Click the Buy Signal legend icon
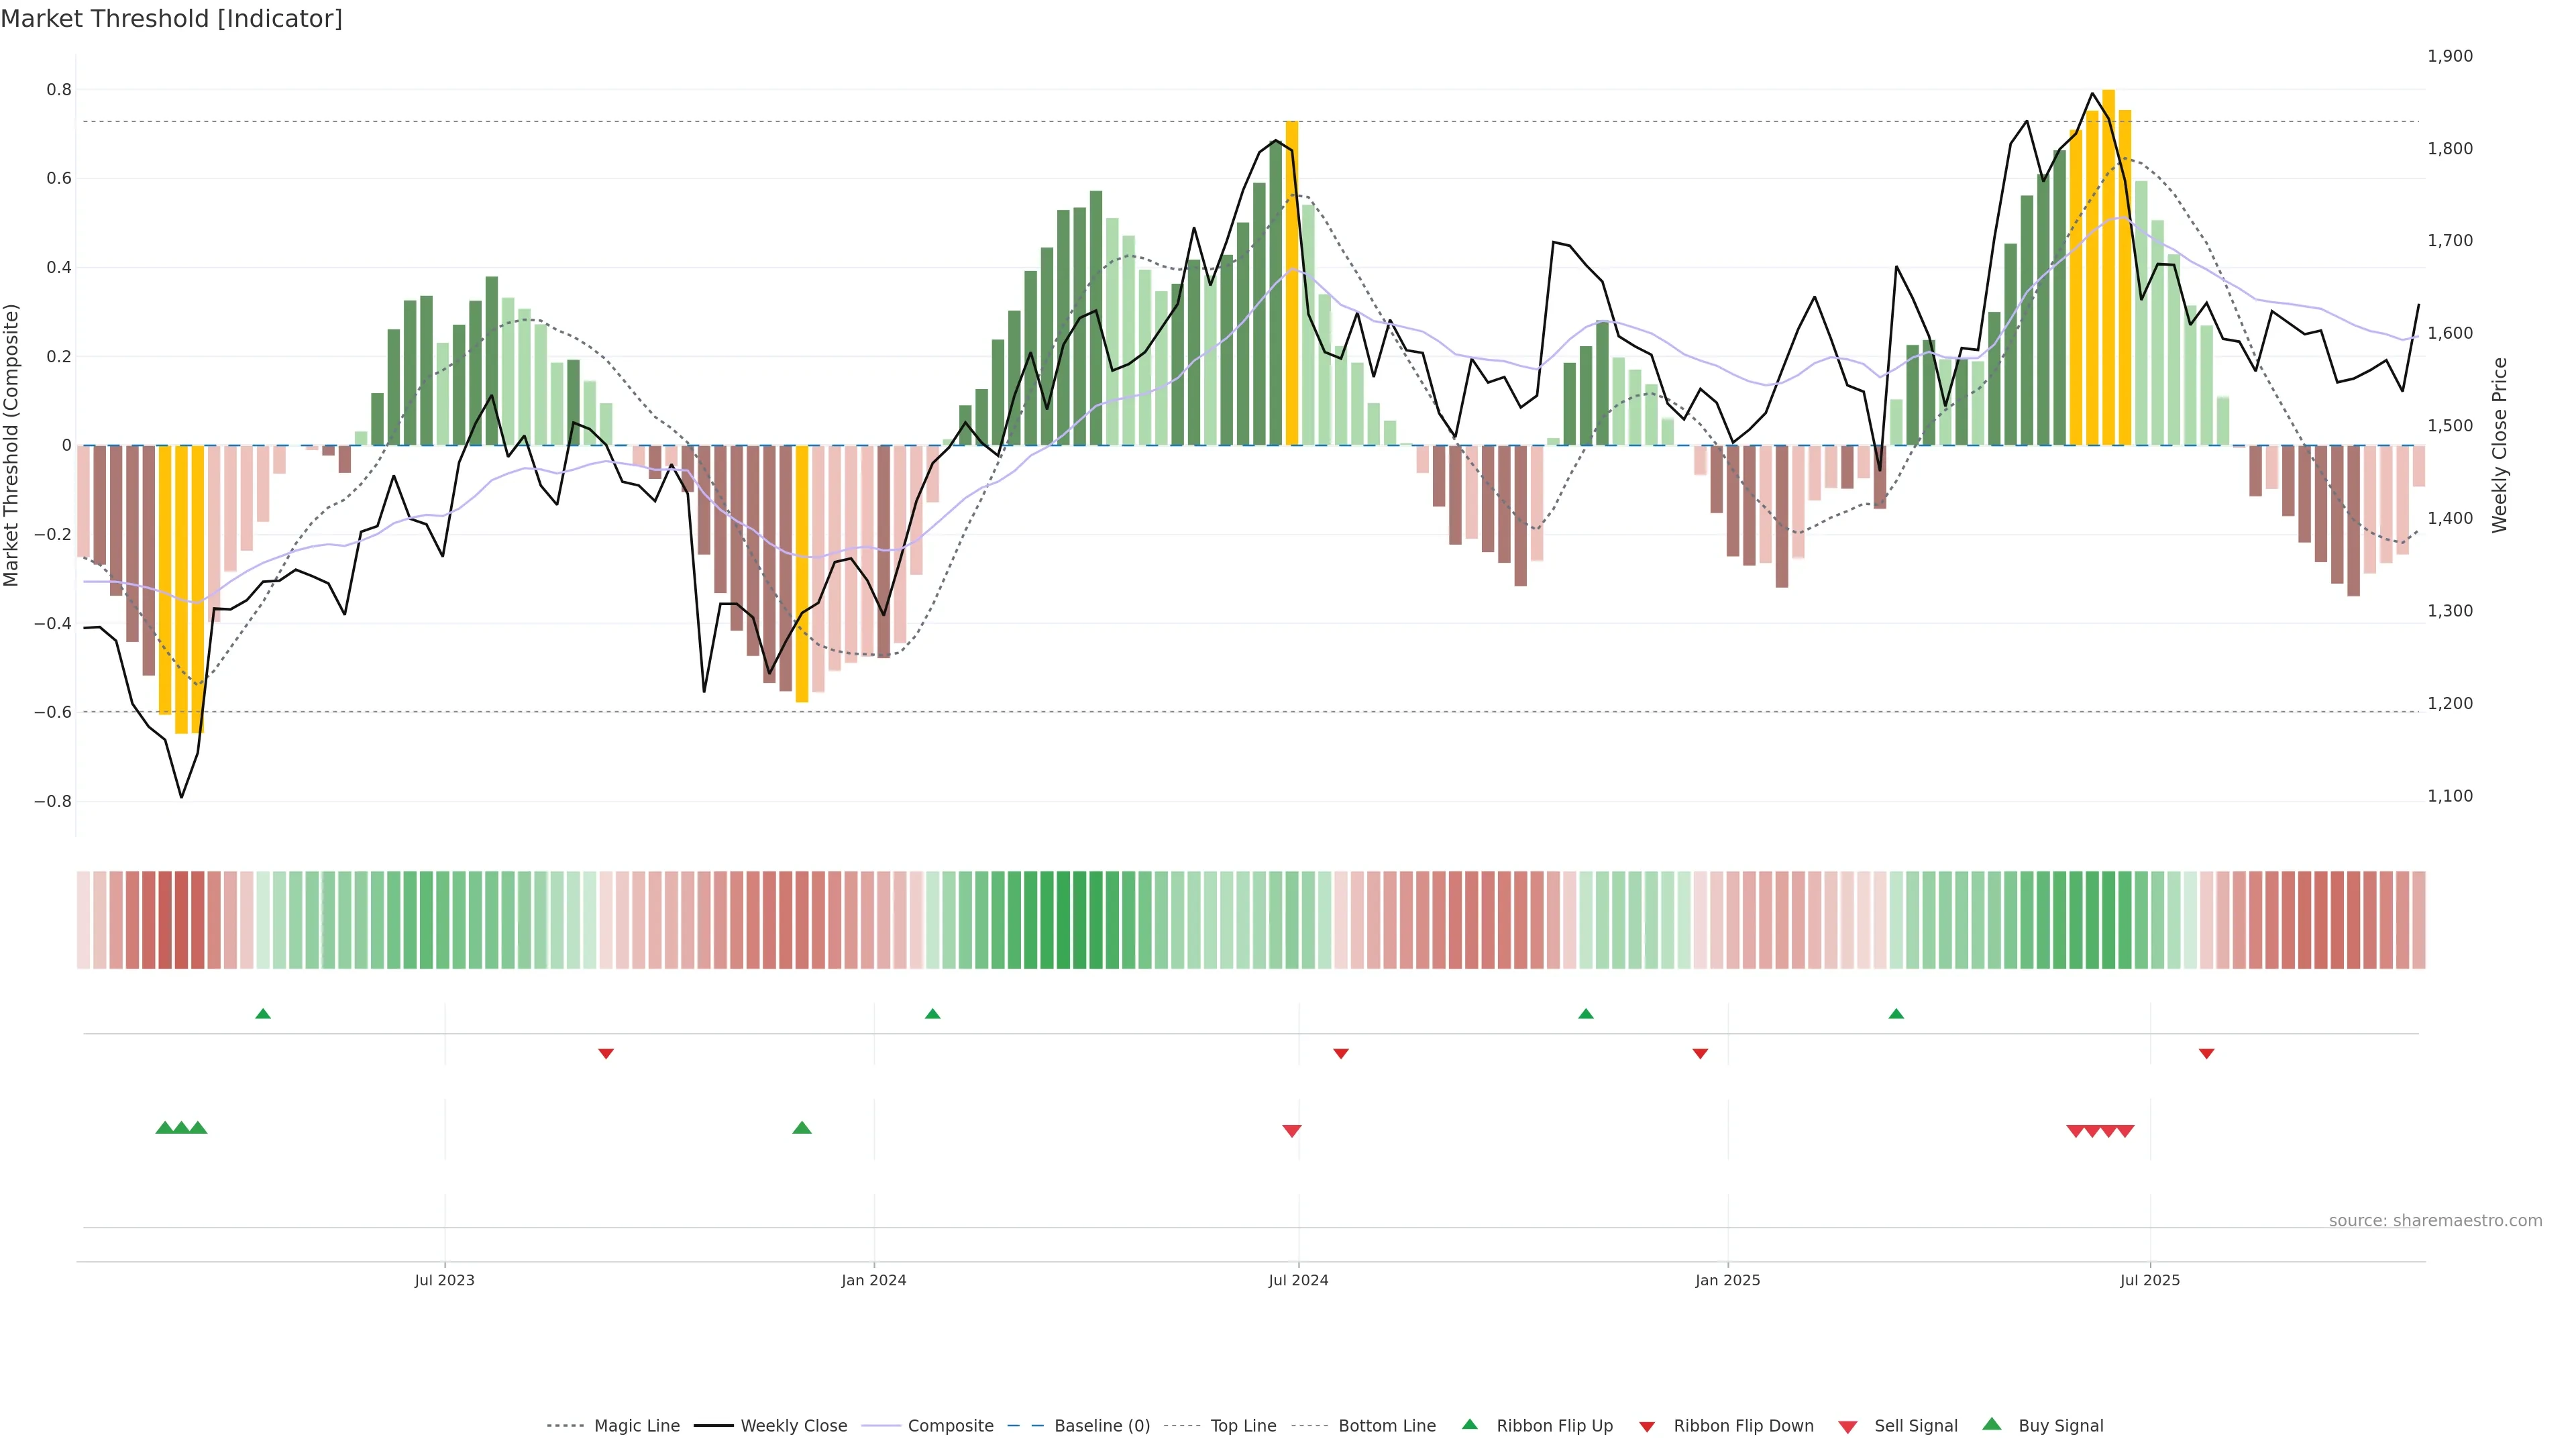 pyautogui.click(x=1991, y=1424)
